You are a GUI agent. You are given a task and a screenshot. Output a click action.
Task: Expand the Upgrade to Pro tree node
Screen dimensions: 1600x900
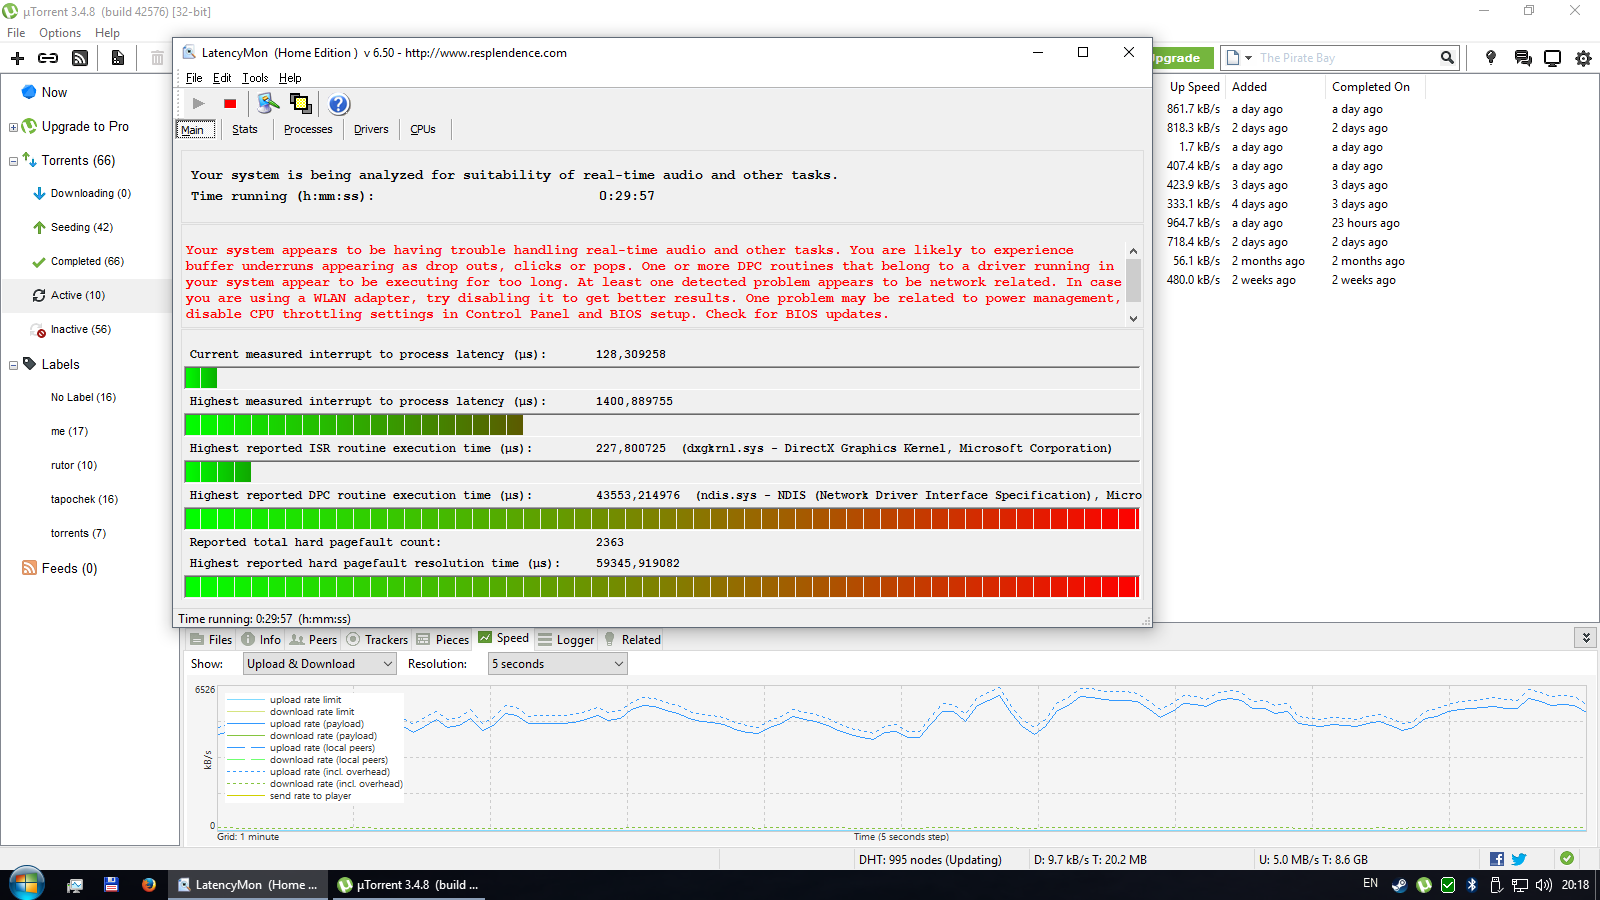(13, 127)
